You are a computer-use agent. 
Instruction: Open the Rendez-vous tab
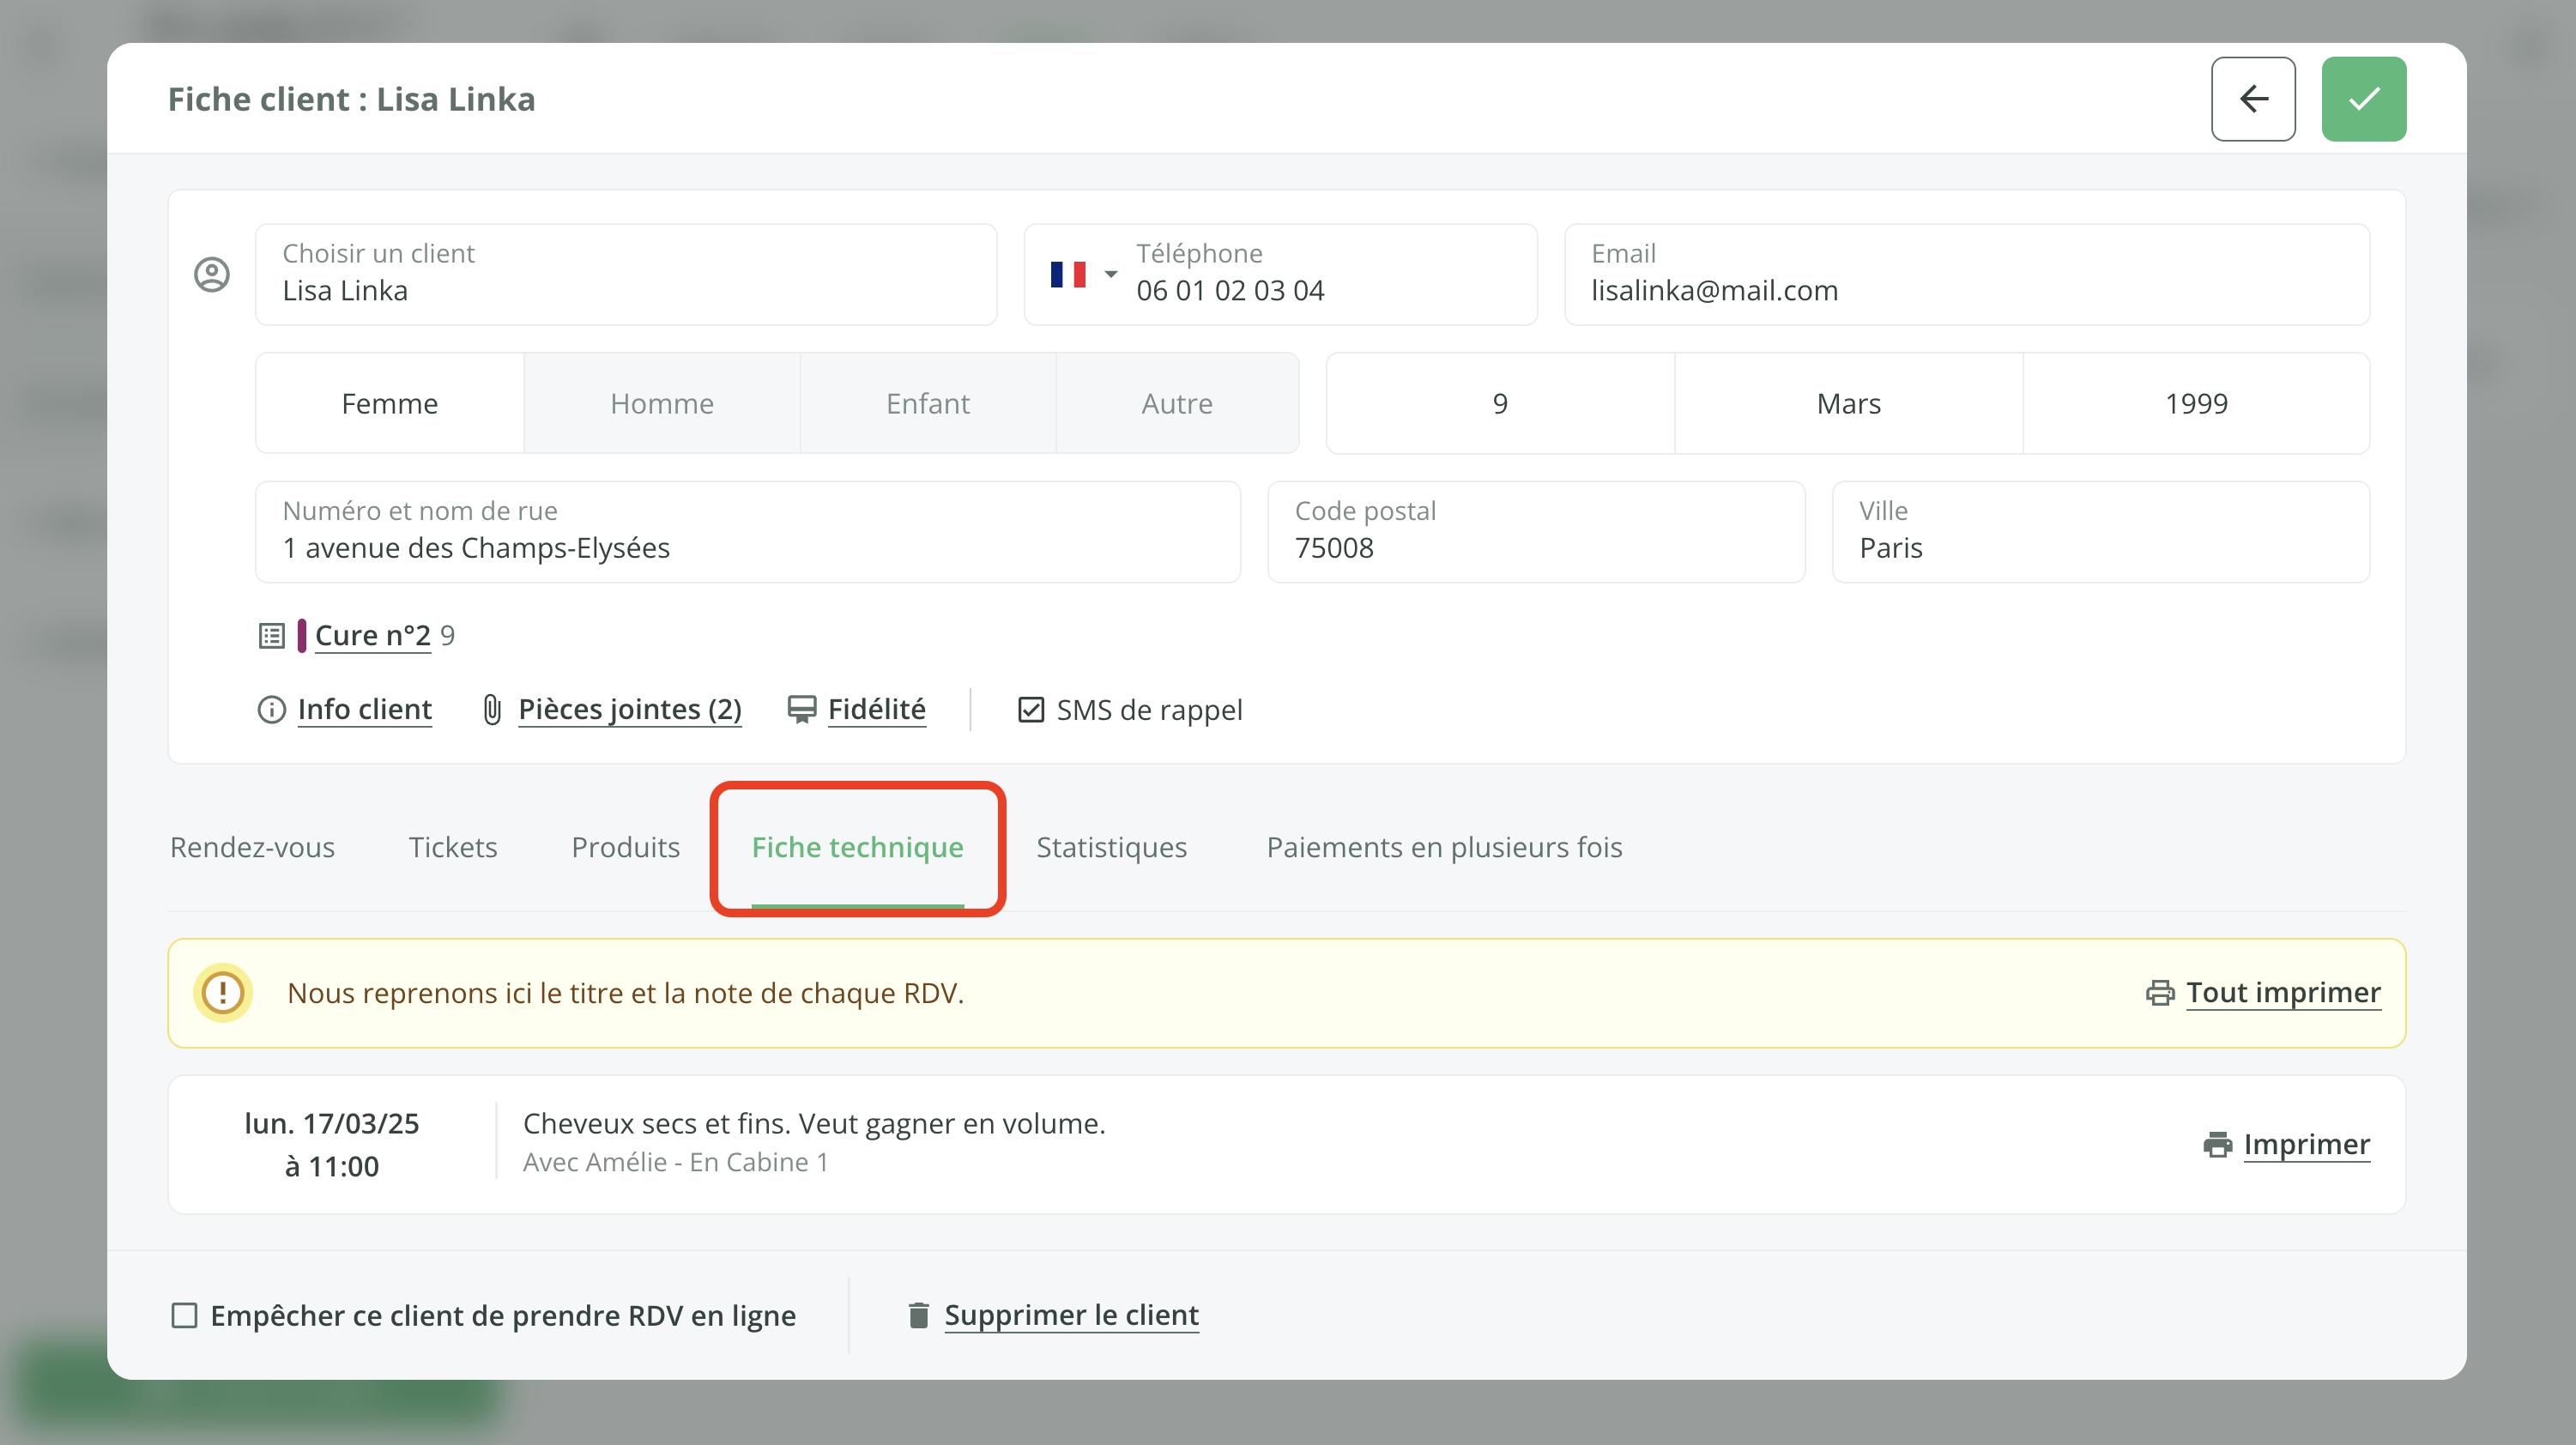(252, 847)
